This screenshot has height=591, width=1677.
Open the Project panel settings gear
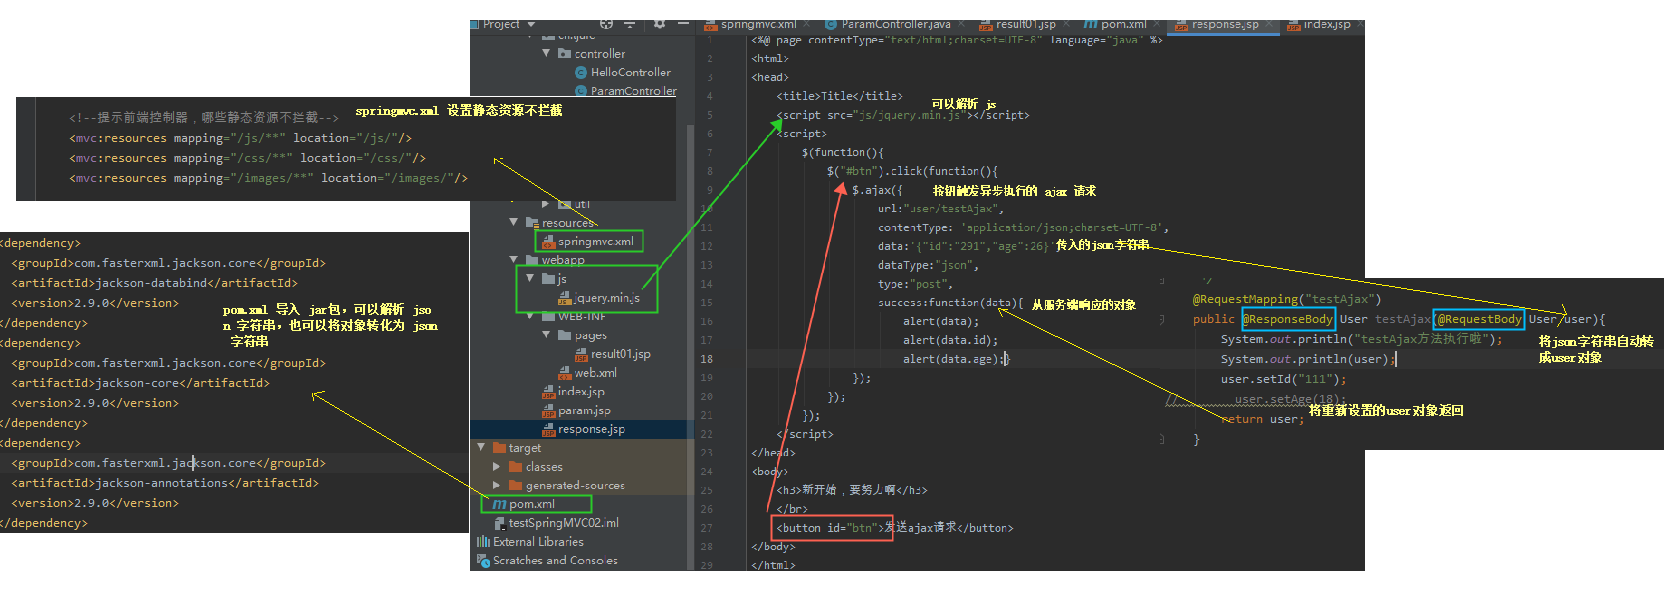[x=659, y=24]
